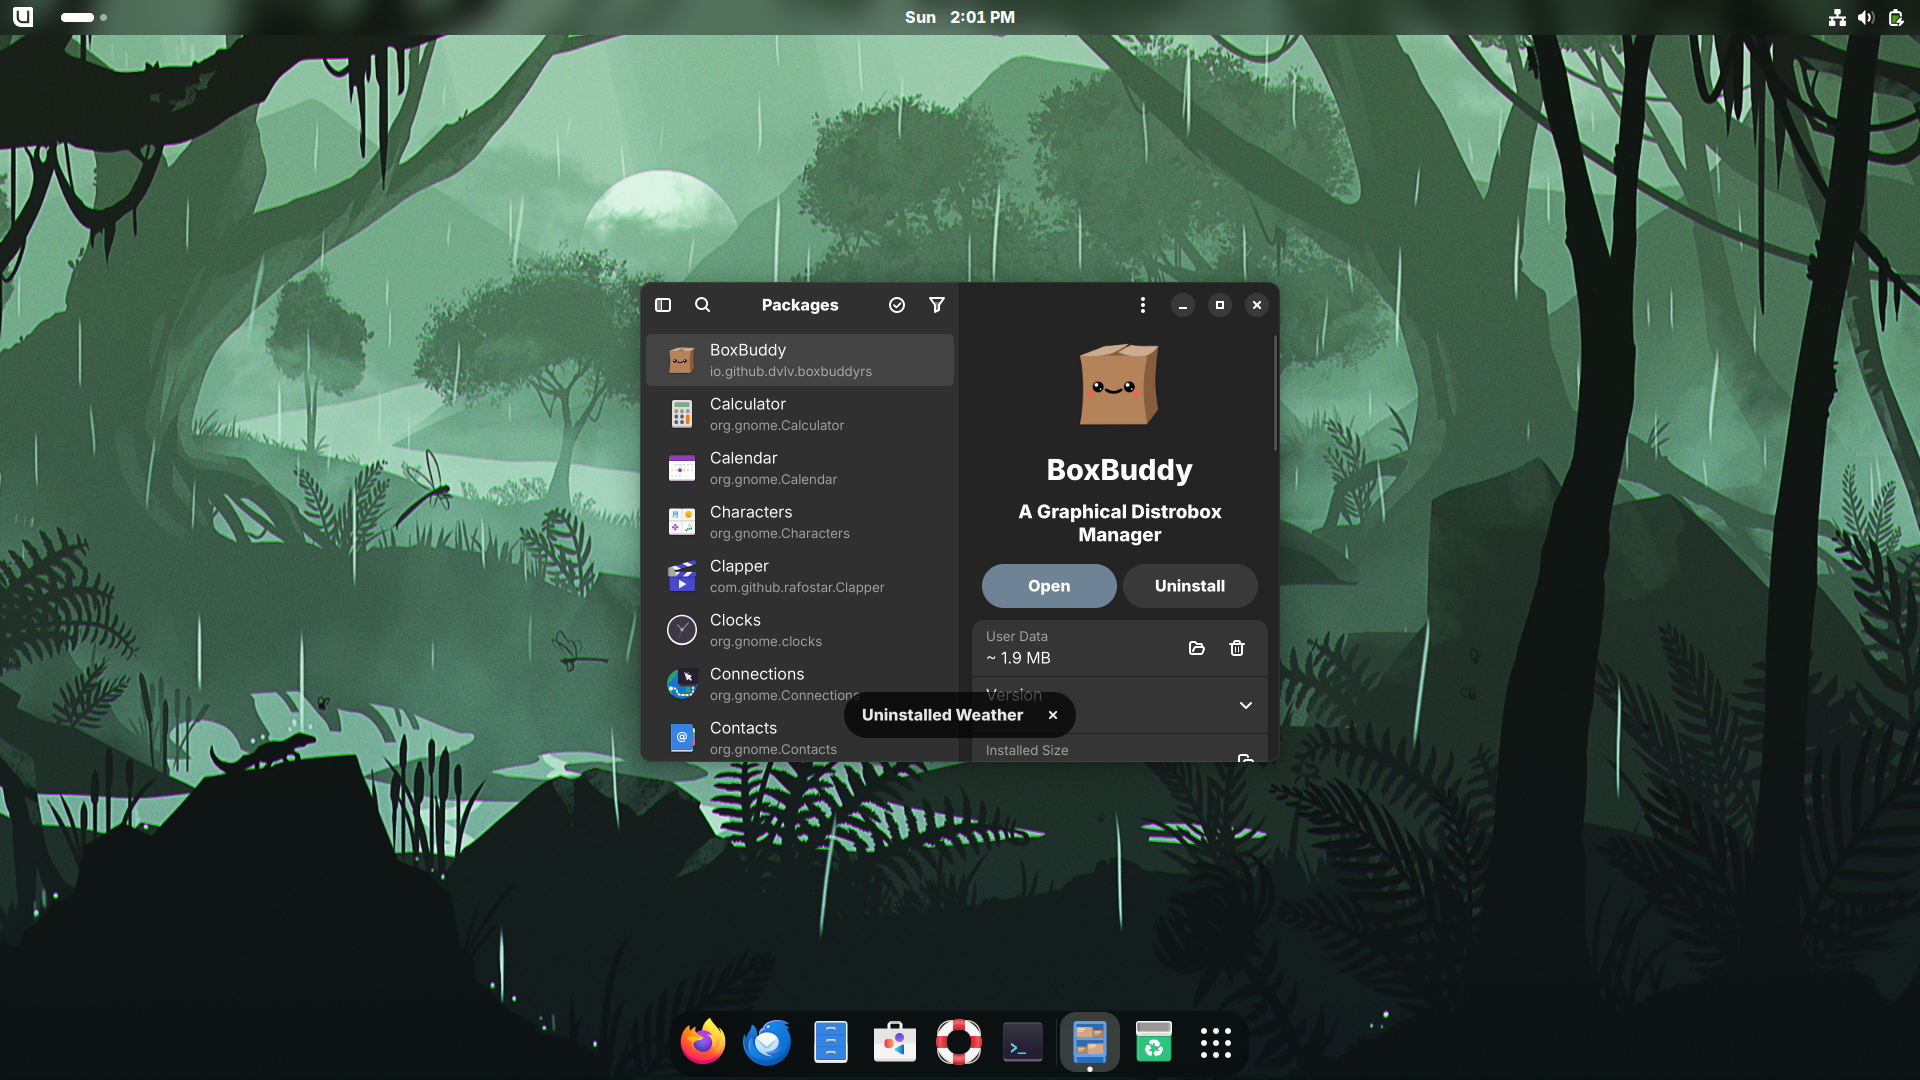Open the green recycle trash dock icon
The image size is (1920, 1080).
[1153, 1043]
